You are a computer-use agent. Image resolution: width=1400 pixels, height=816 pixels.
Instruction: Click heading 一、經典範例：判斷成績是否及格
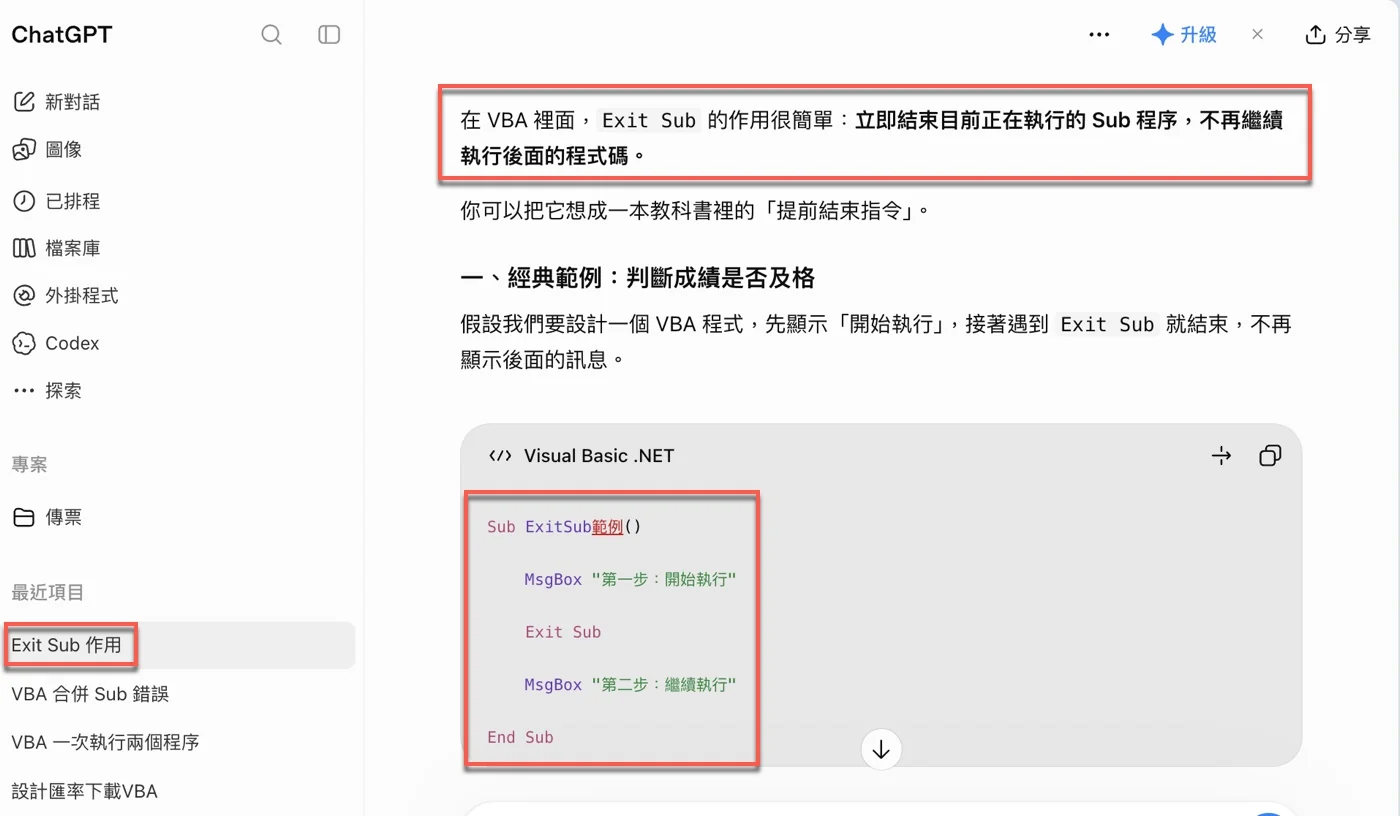[x=638, y=278]
